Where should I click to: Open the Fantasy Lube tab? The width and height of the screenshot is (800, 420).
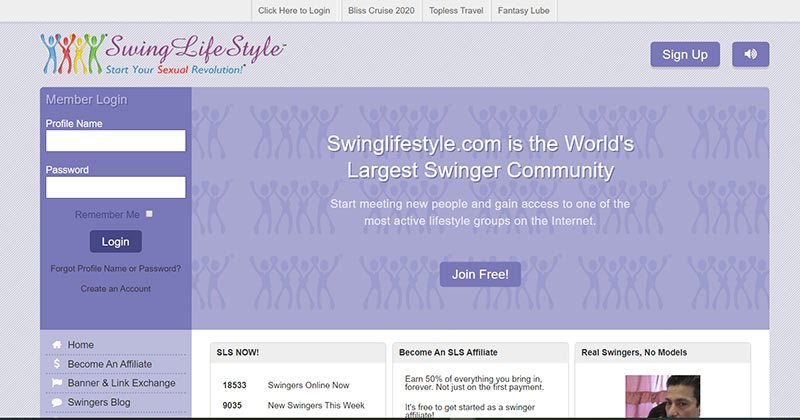pos(523,11)
